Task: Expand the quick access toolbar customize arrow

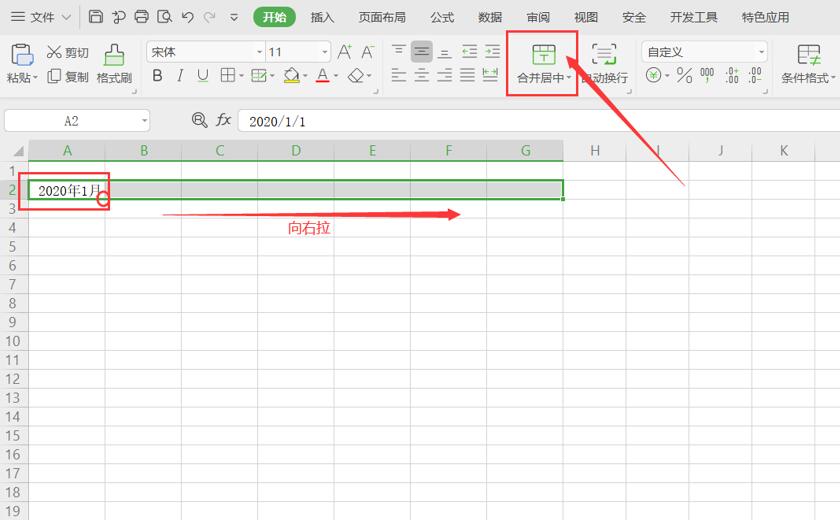Action: coord(234,17)
